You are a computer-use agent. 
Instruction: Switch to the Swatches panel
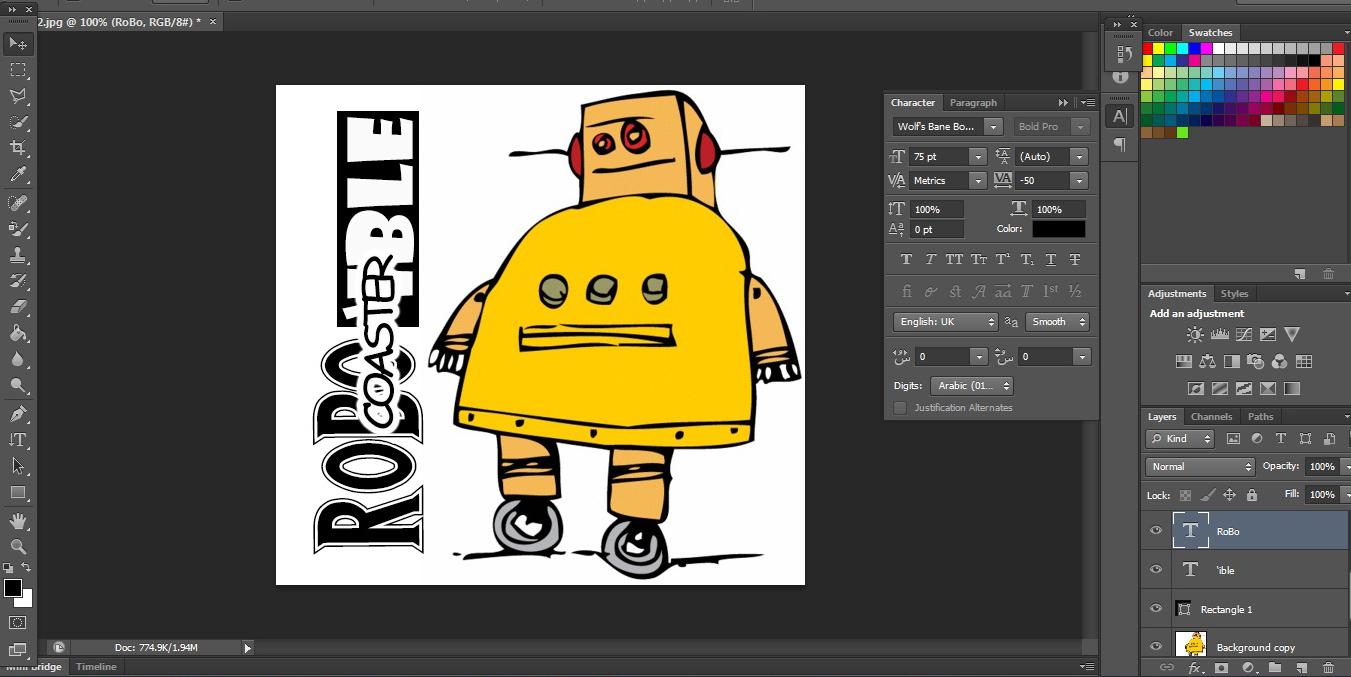(1210, 32)
